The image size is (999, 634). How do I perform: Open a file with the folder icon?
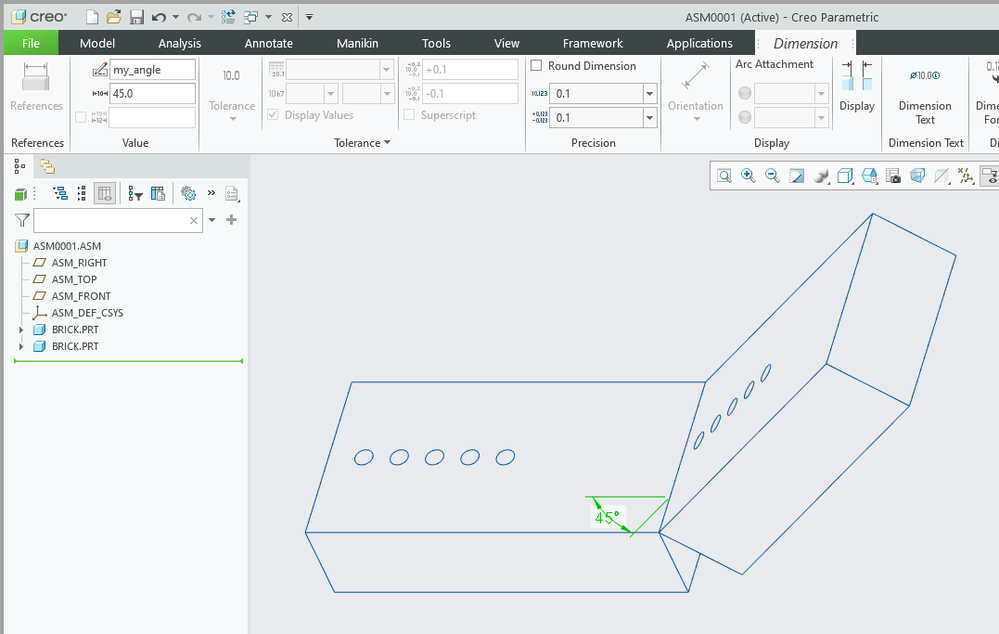tap(114, 17)
